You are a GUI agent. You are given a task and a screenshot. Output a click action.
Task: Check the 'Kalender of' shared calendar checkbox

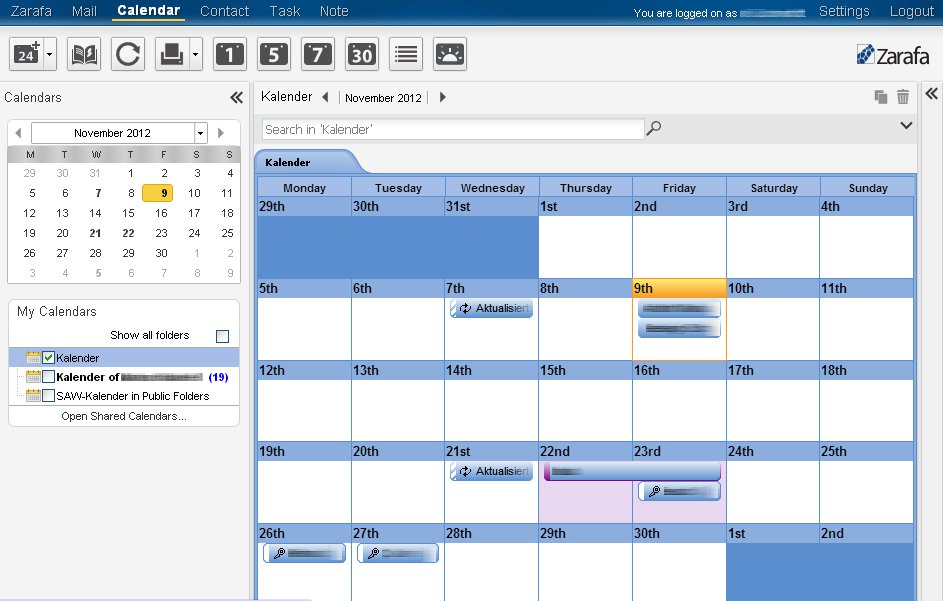coord(49,377)
